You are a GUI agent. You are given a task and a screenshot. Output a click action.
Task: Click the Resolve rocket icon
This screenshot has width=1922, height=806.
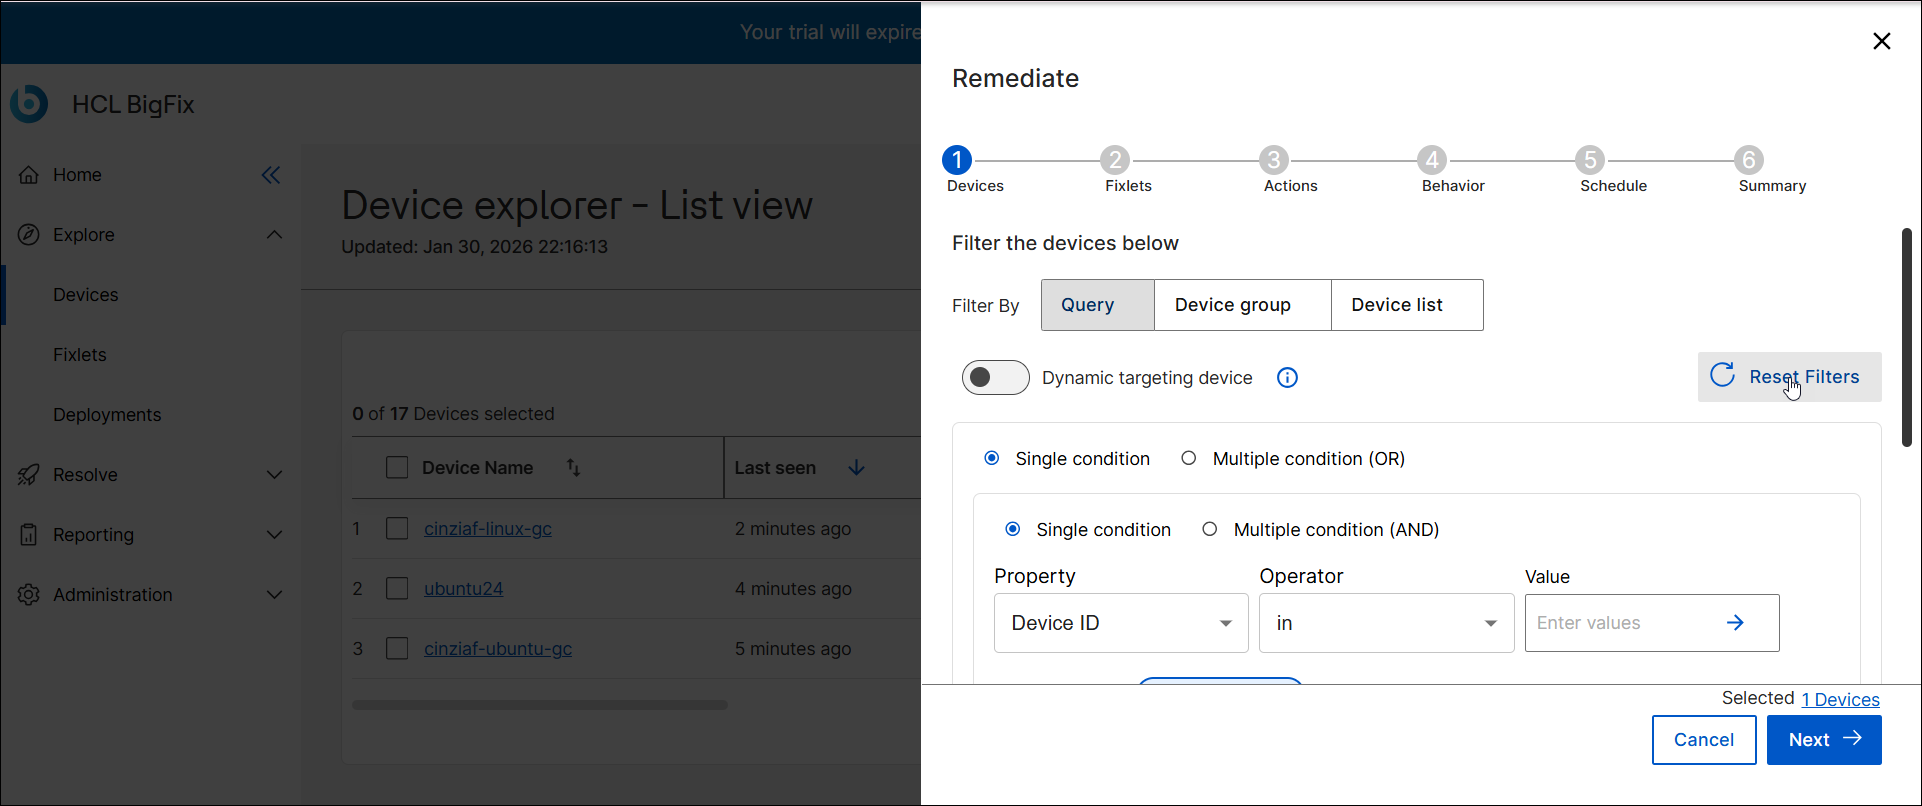tap(29, 475)
